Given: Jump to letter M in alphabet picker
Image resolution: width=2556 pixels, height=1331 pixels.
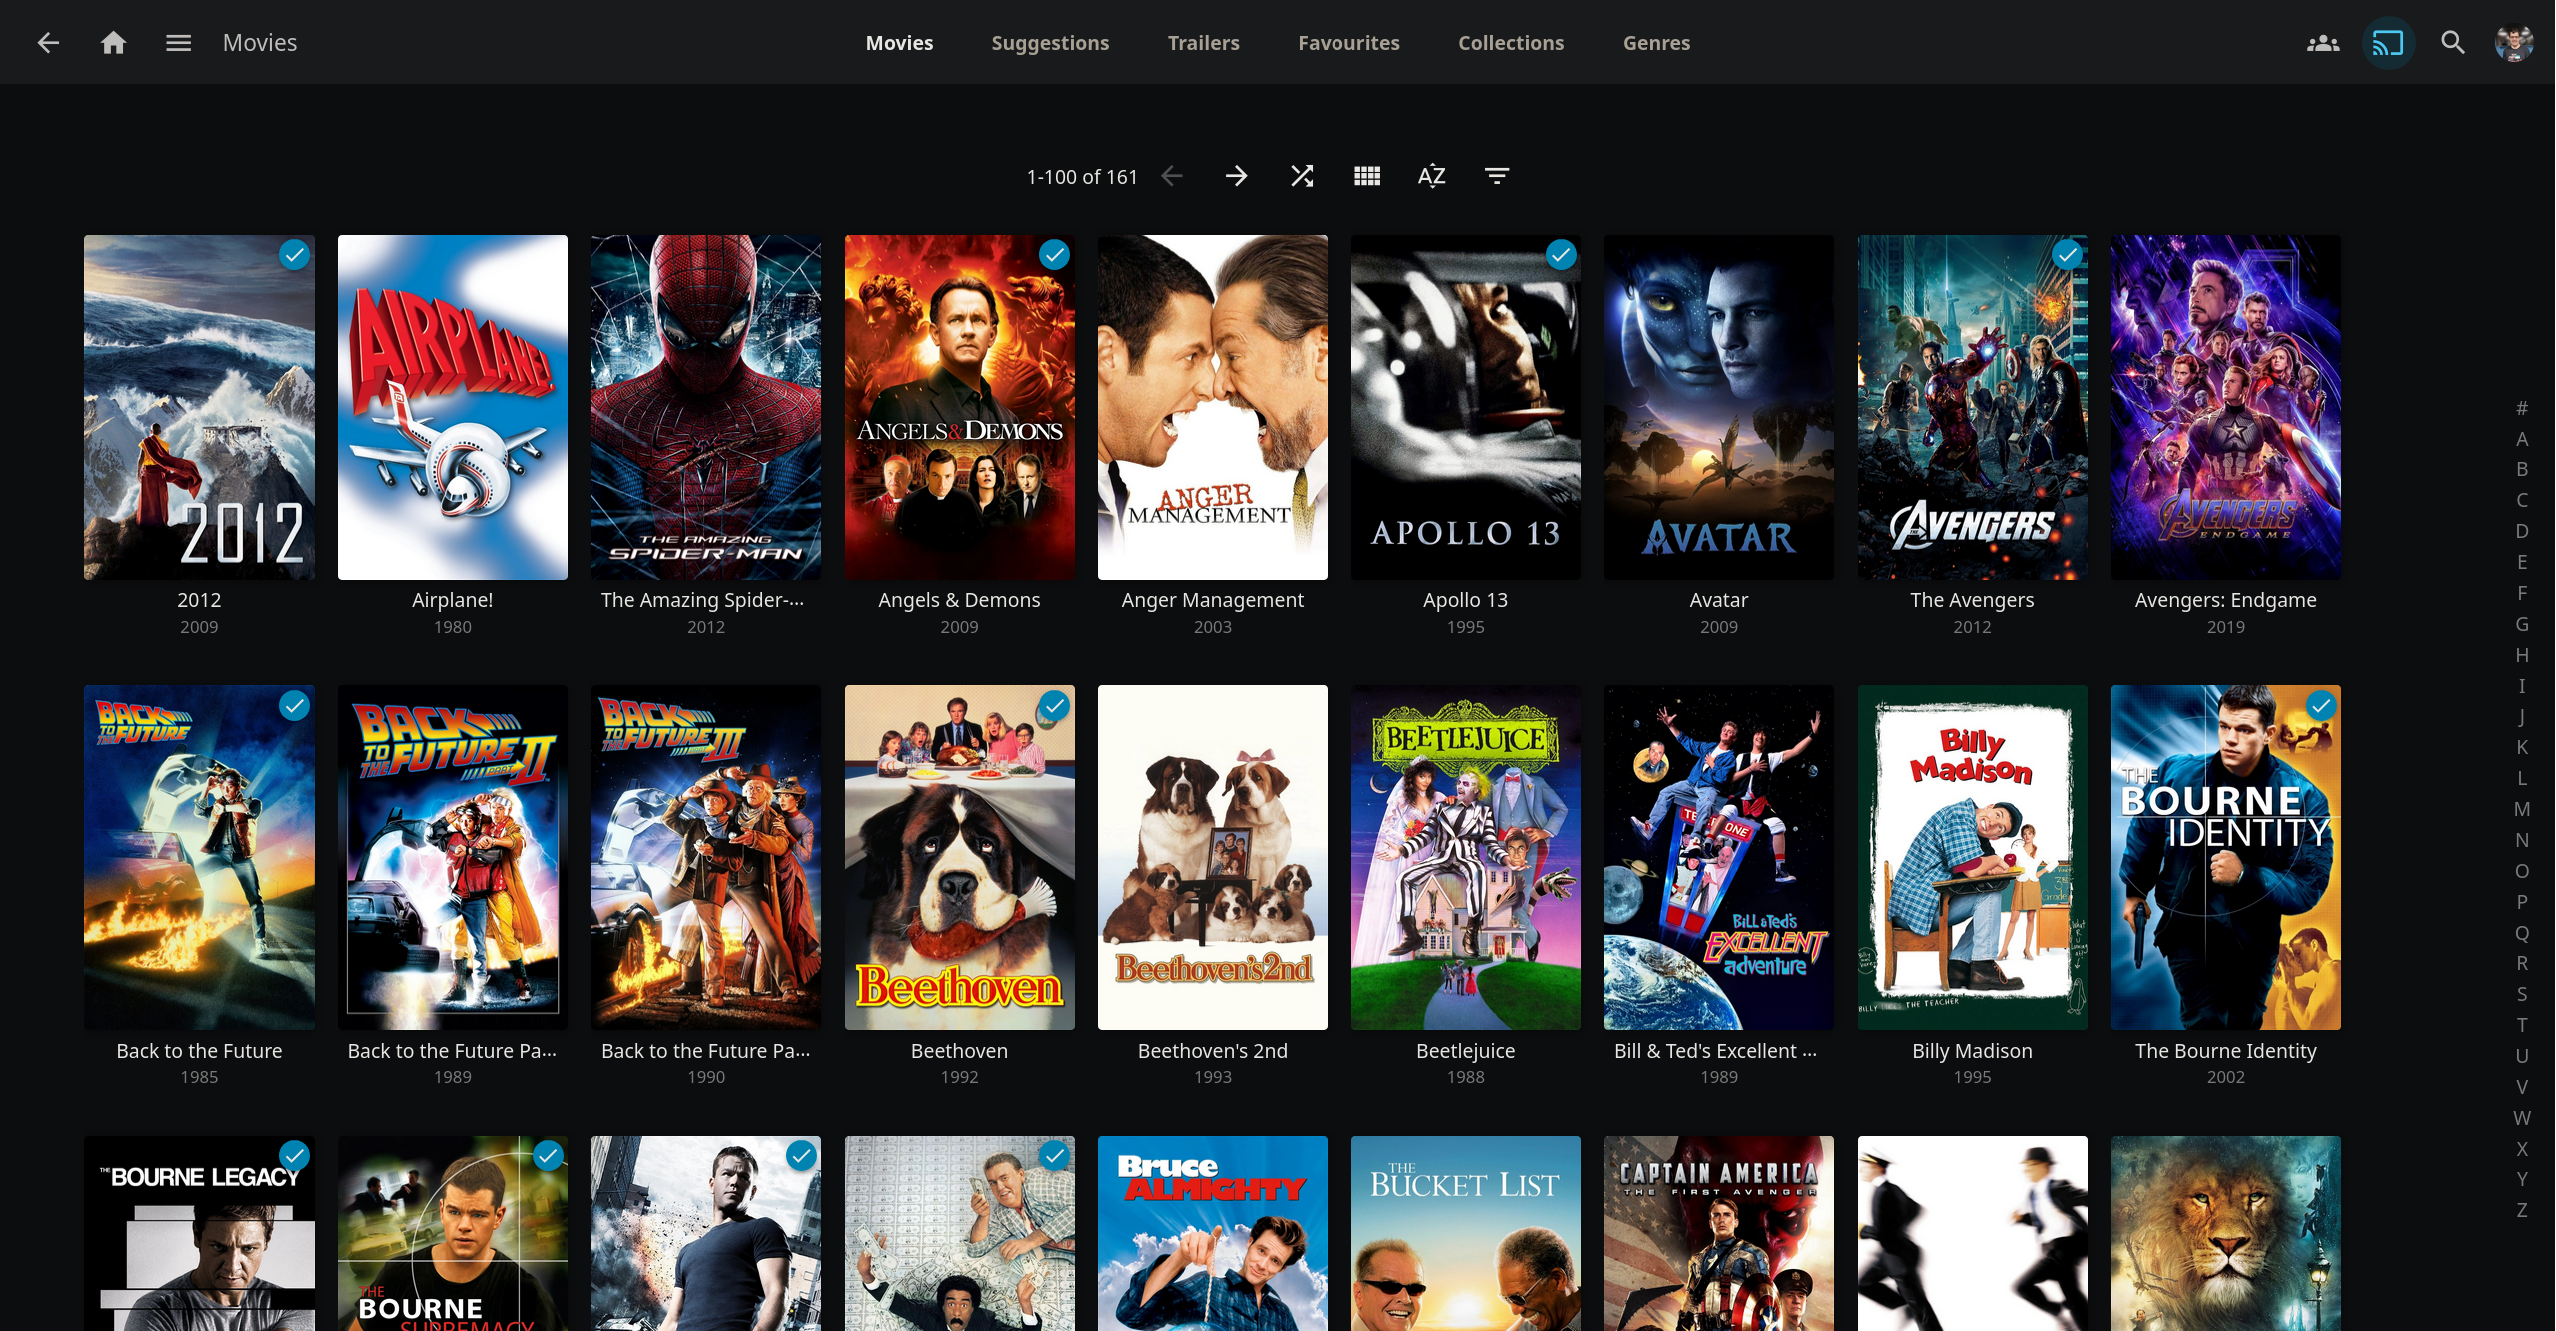Looking at the screenshot, I should 2522,809.
